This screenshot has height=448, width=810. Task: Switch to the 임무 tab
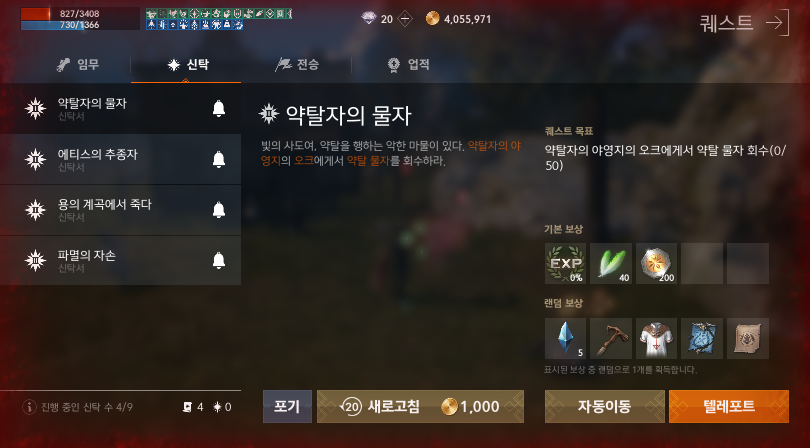[78, 65]
